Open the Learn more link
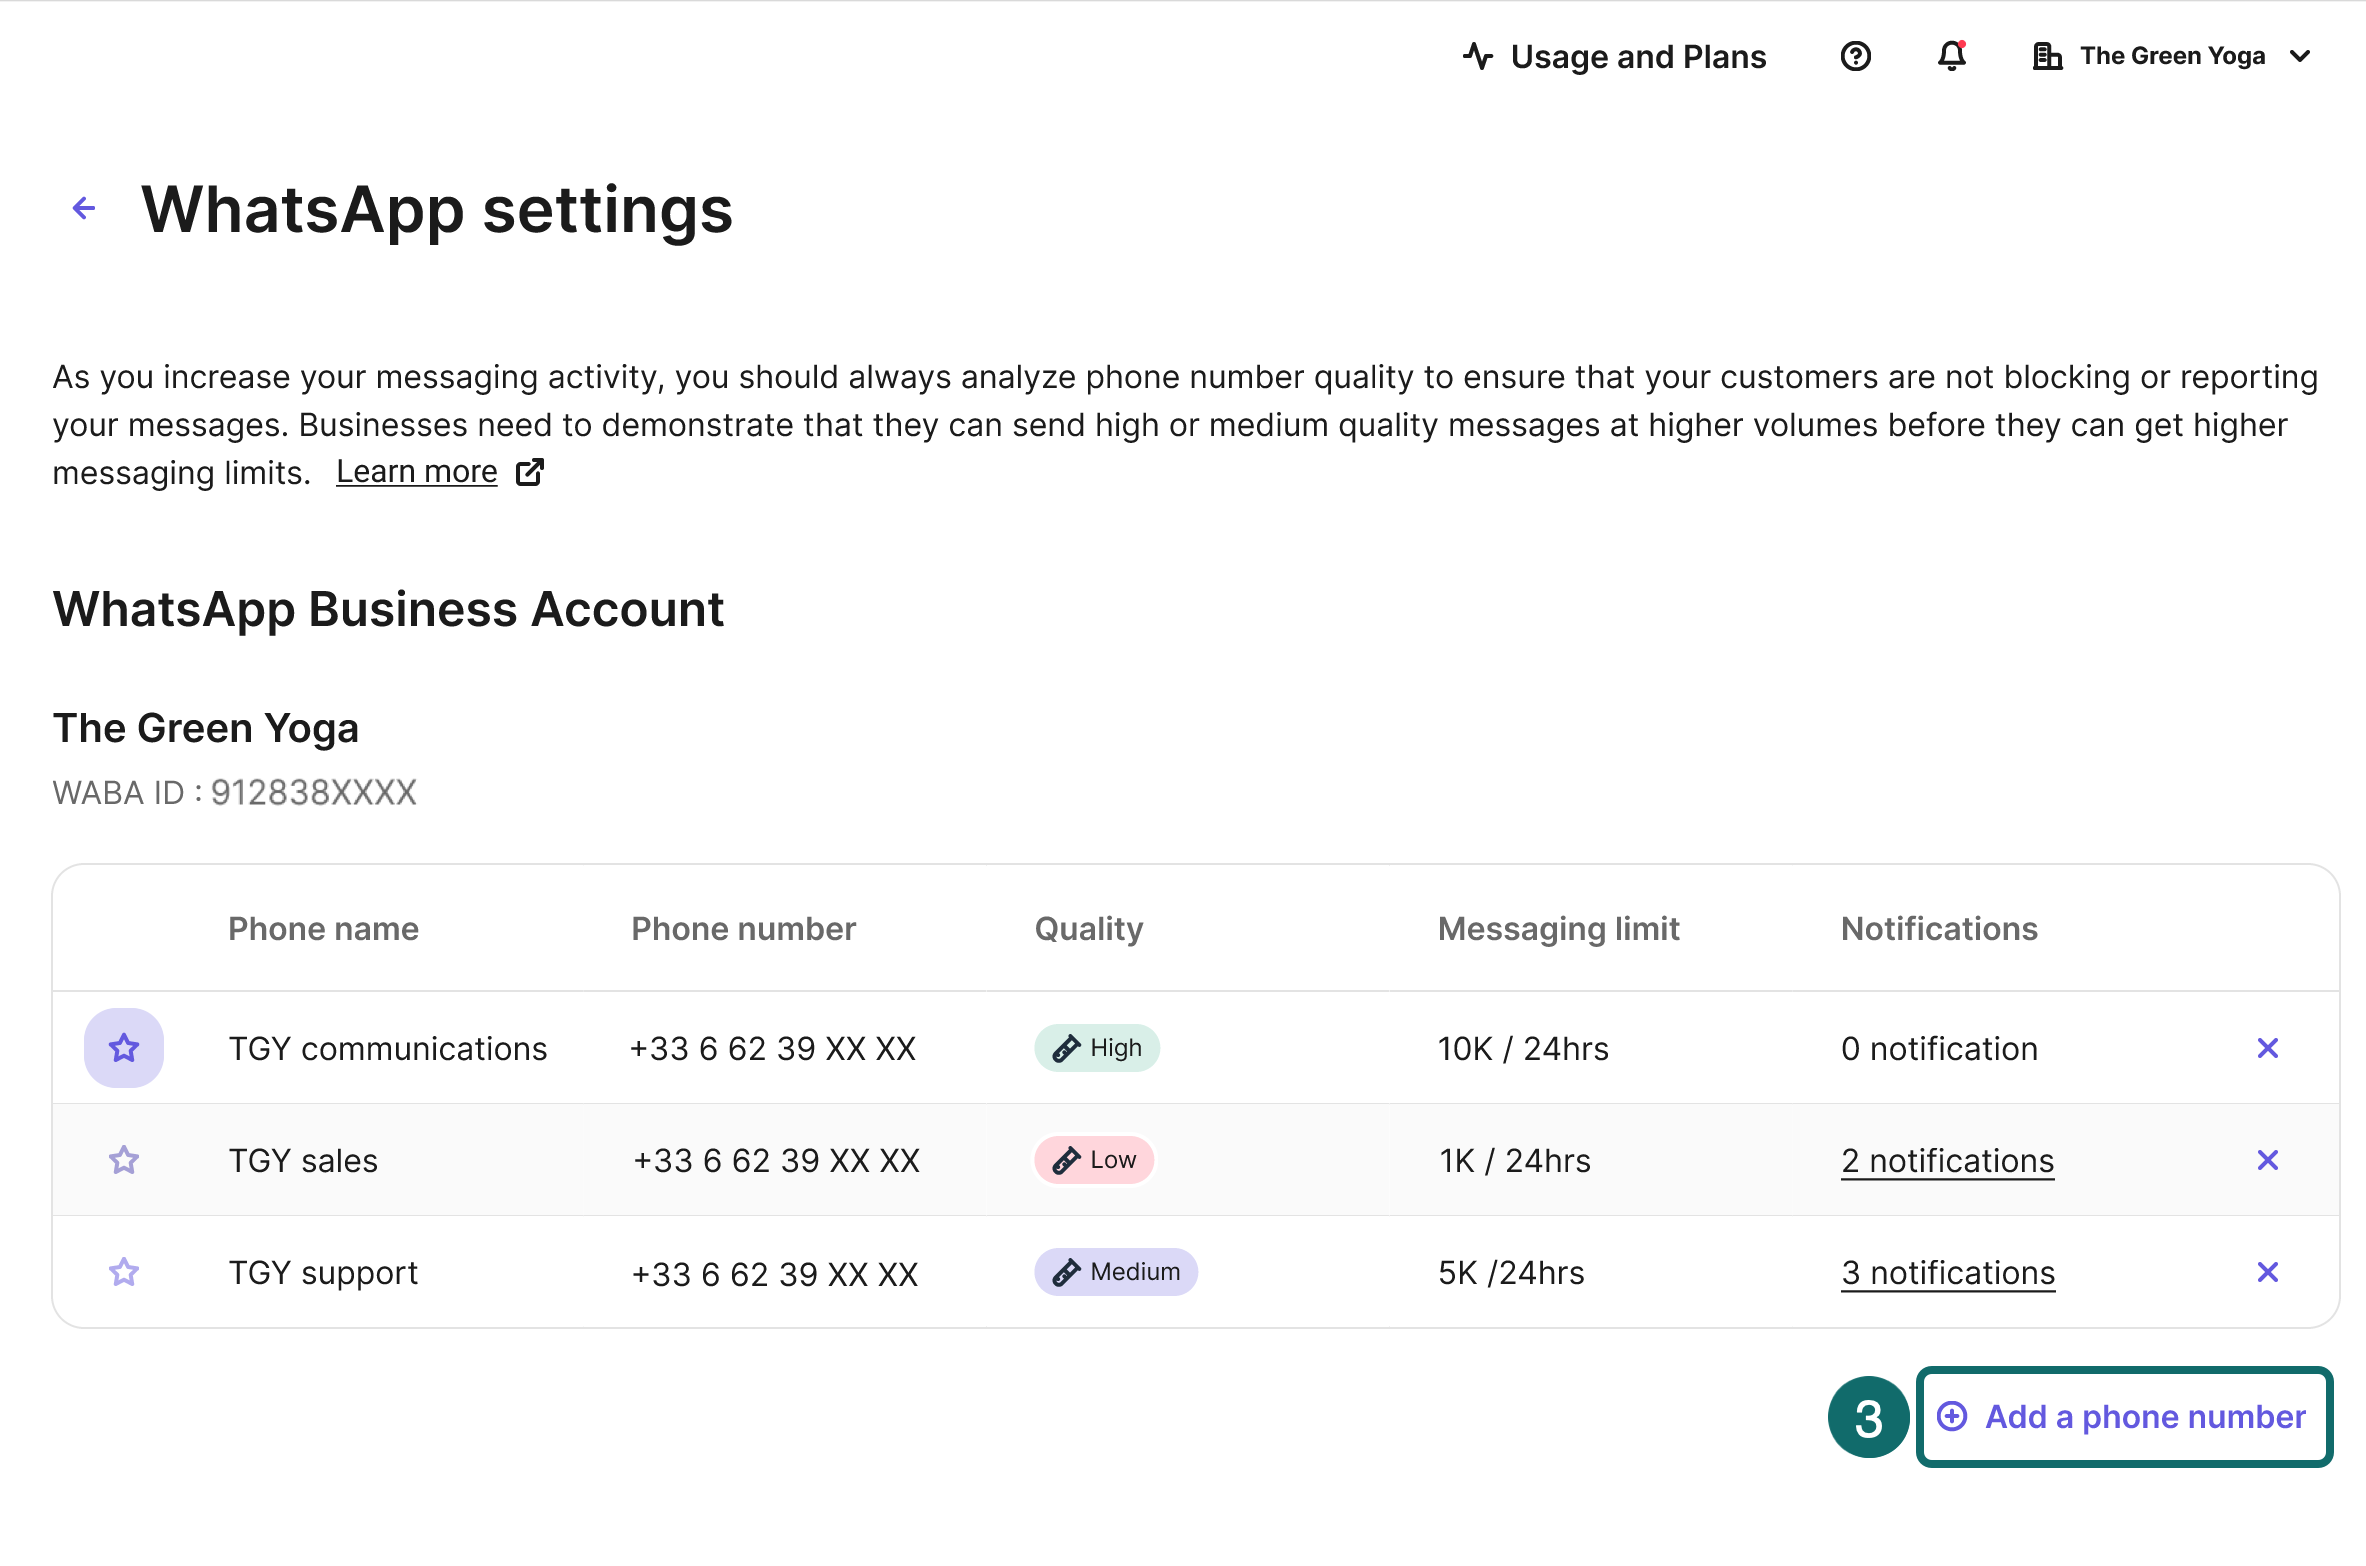 click(416, 471)
